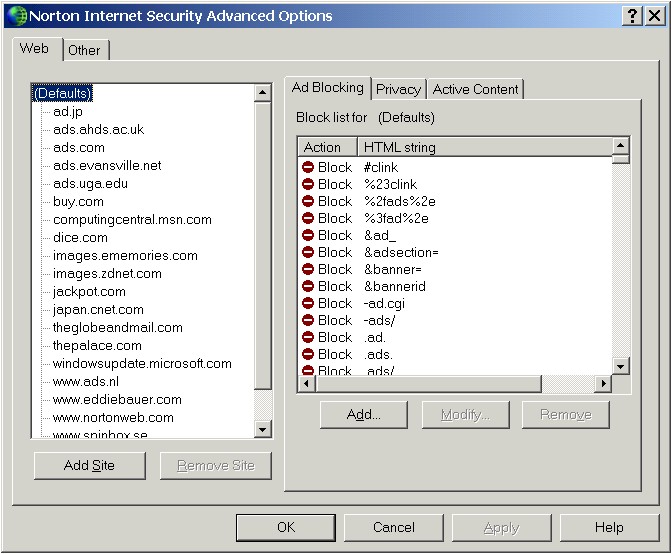Select thepalace.com entry
Screen dimensions: 671x554
point(97,345)
